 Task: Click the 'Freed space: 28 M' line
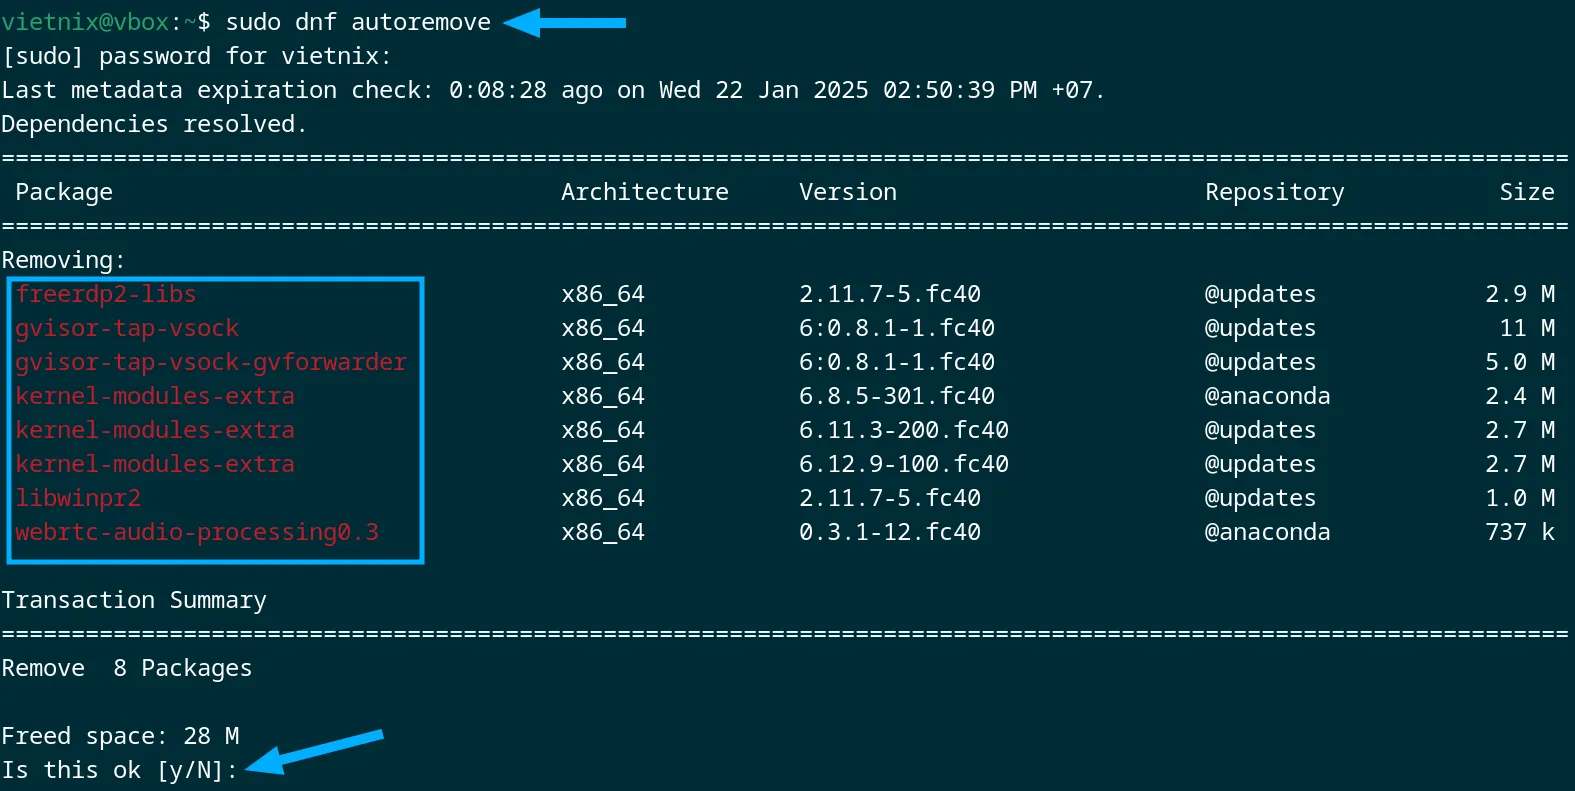pyautogui.click(x=120, y=736)
